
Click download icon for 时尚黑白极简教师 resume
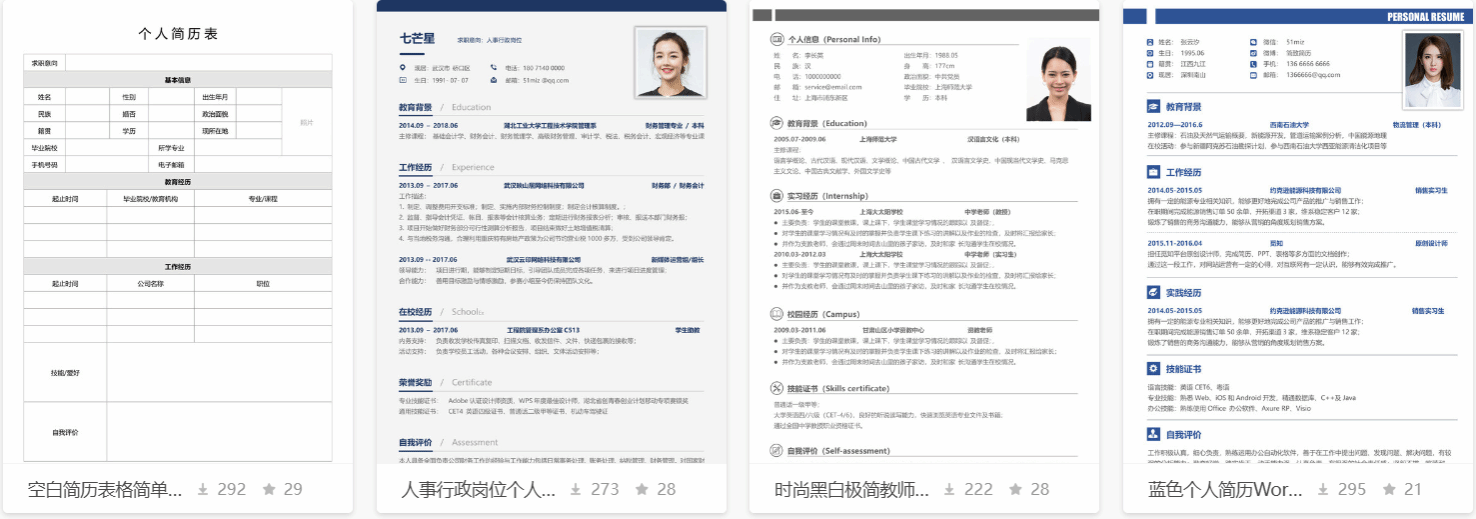click(950, 490)
